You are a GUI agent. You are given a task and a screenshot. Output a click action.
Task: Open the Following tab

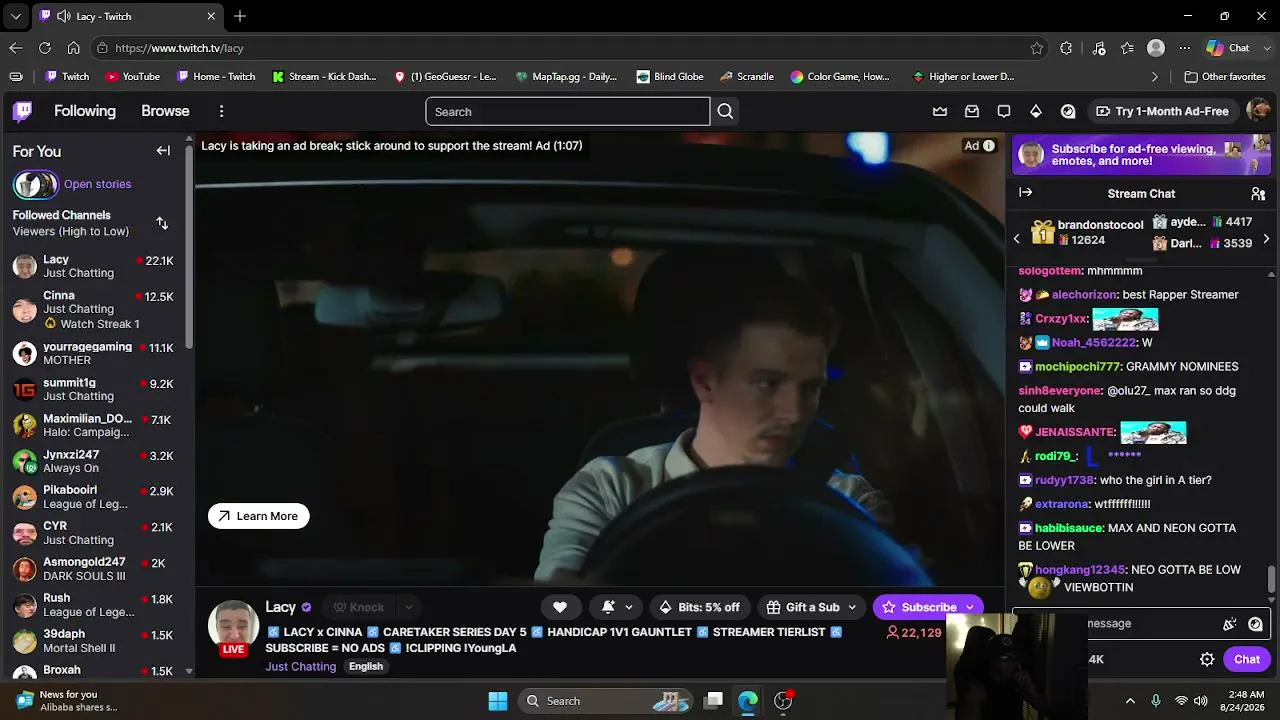click(x=85, y=111)
